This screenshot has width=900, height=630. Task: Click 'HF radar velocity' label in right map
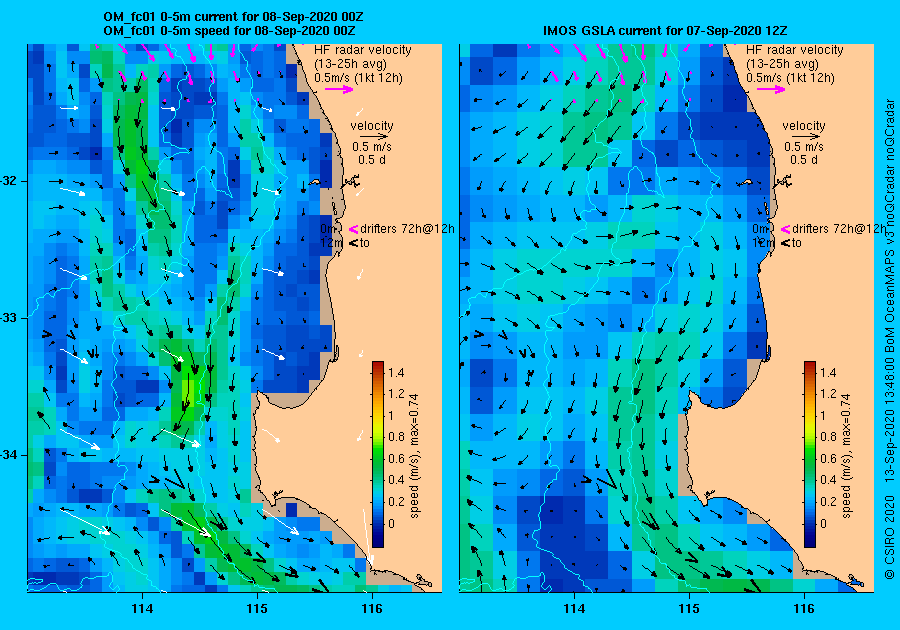(795, 50)
